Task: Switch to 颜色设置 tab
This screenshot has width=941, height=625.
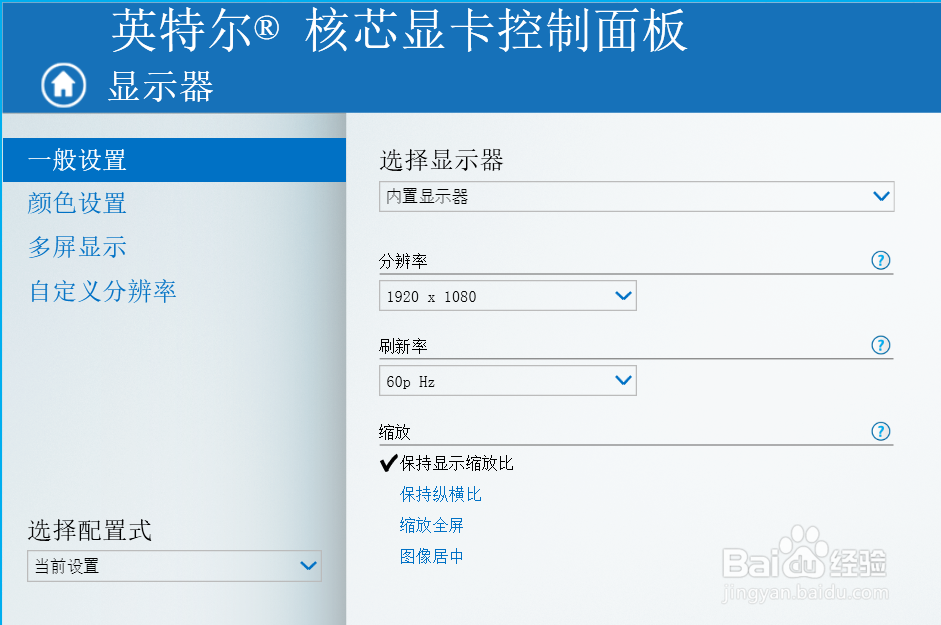Action: pos(77,203)
